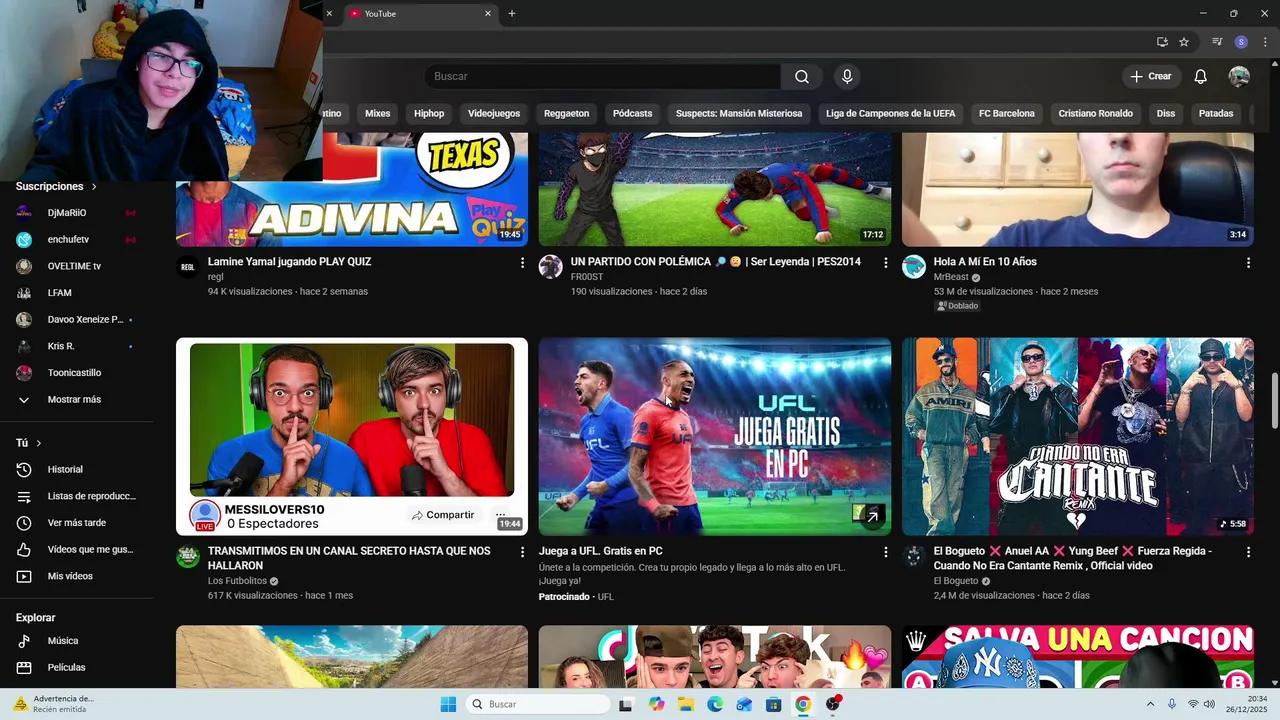This screenshot has height=720, width=1280.
Task: Open the OBS icon in the taskbar
Action: point(833,704)
